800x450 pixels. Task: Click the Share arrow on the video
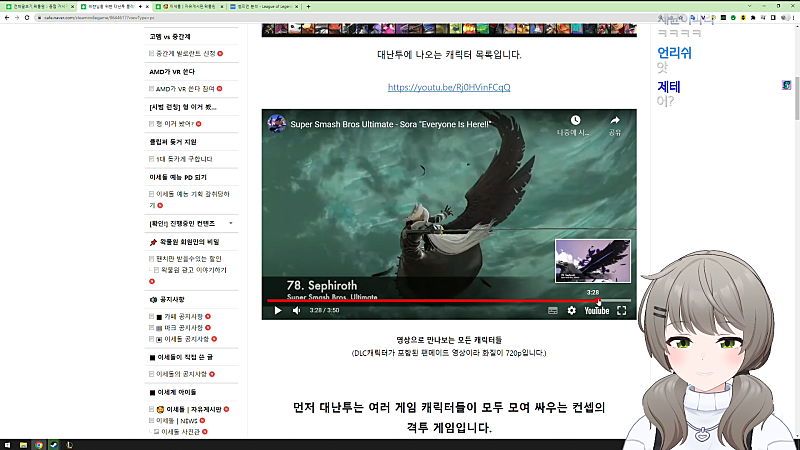(x=615, y=123)
